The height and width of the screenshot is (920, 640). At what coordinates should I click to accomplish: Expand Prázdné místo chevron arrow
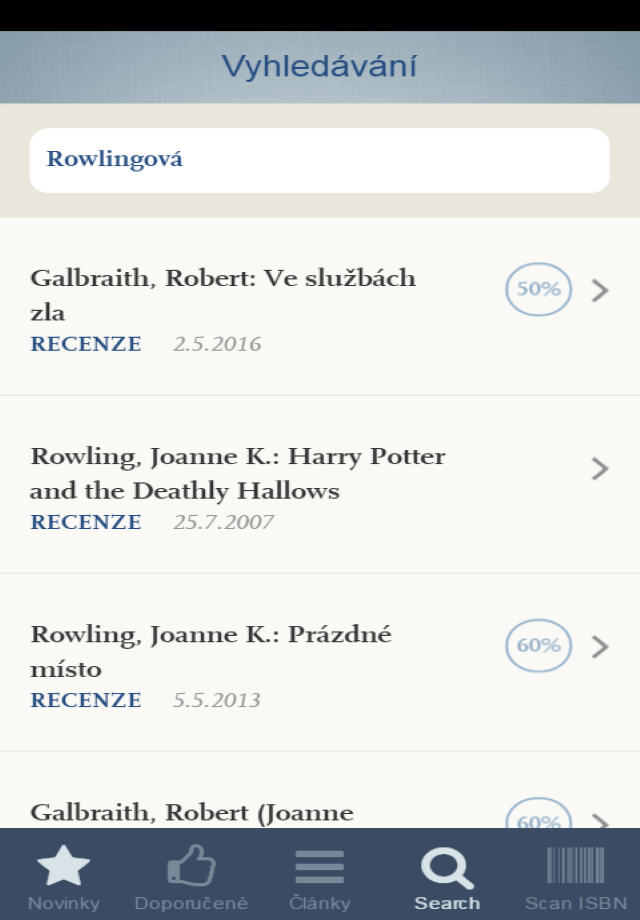click(600, 647)
